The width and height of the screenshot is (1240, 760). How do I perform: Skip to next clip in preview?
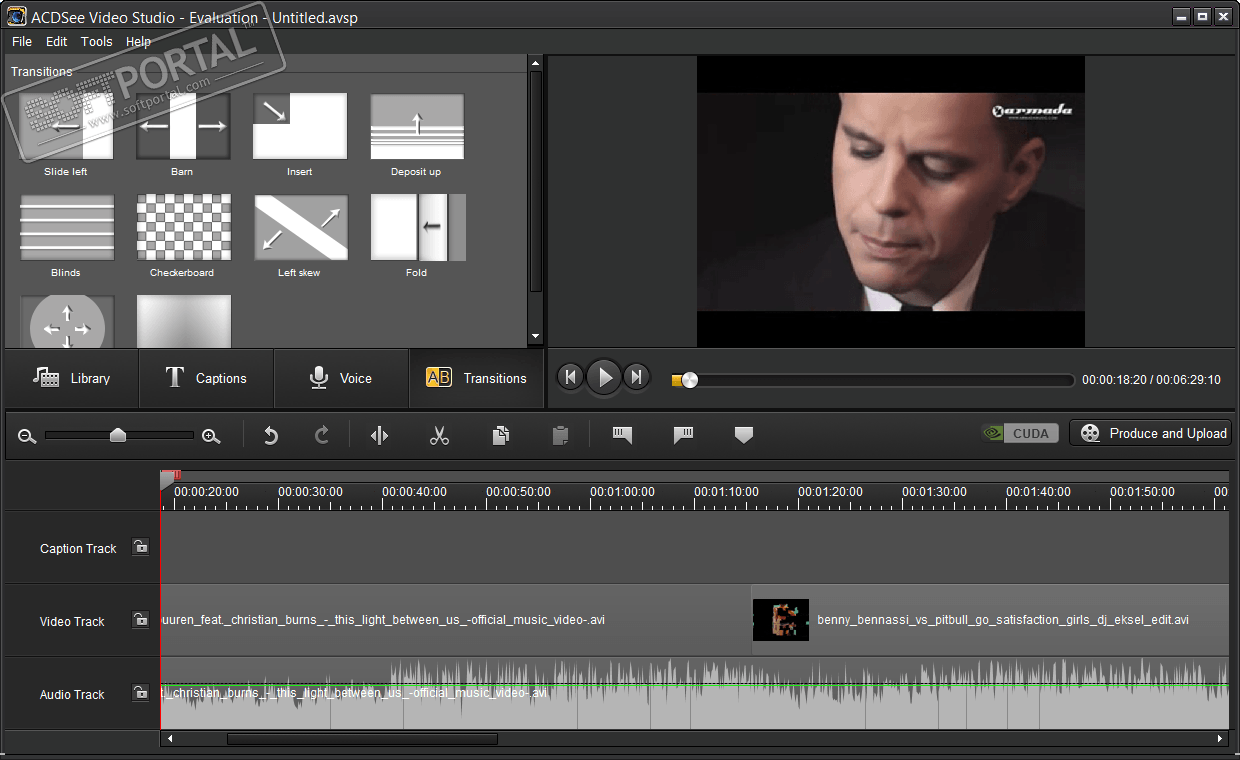[x=637, y=377]
